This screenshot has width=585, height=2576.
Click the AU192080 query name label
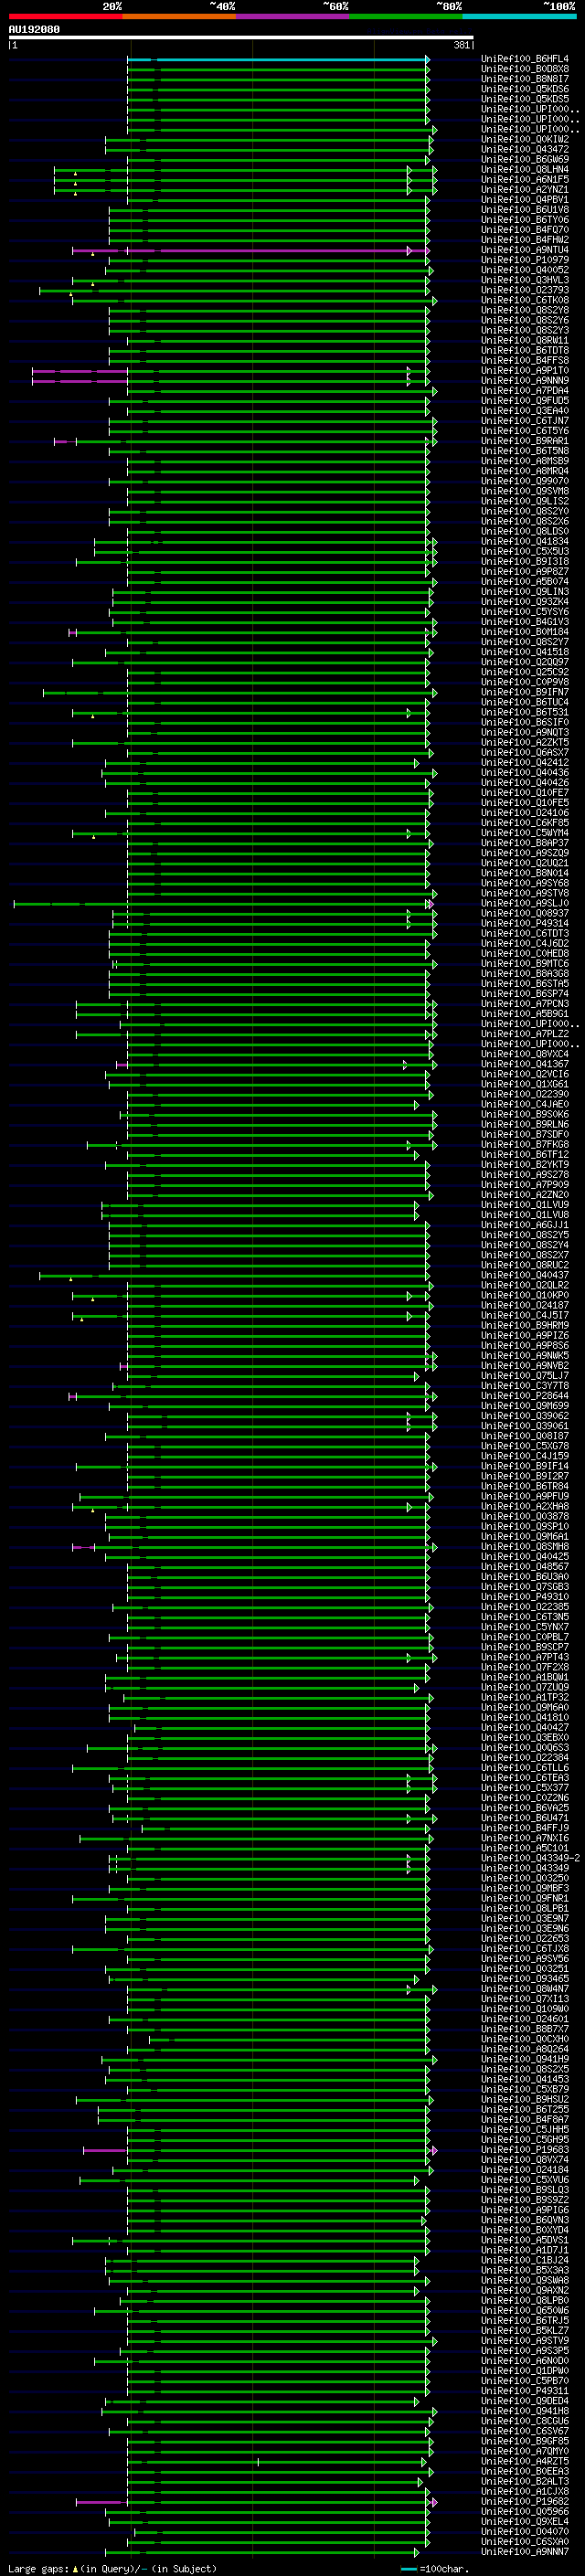click(34, 30)
